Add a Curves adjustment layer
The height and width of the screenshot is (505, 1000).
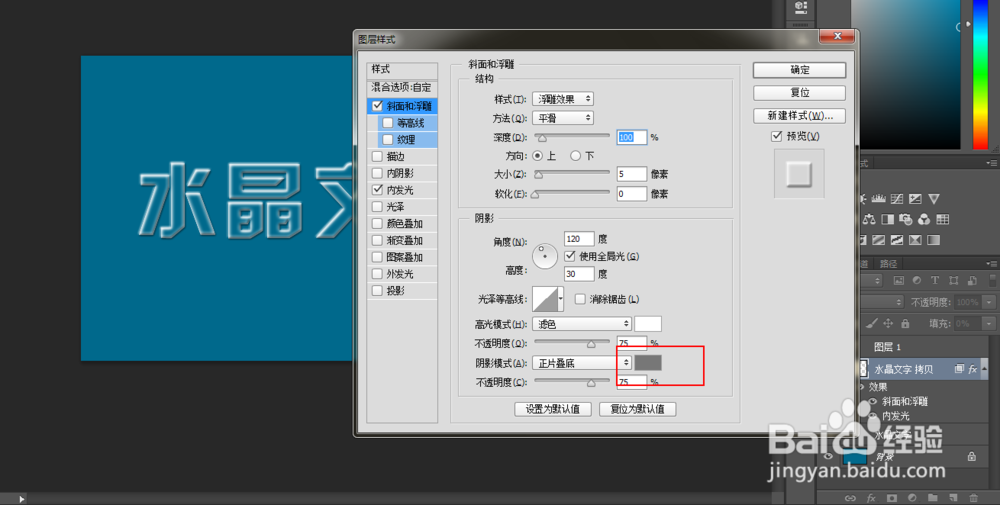(897, 199)
